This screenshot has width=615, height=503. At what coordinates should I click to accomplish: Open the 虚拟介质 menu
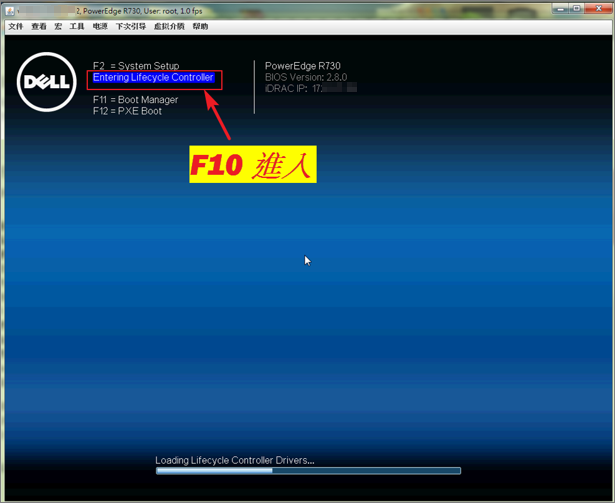pyautogui.click(x=169, y=26)
